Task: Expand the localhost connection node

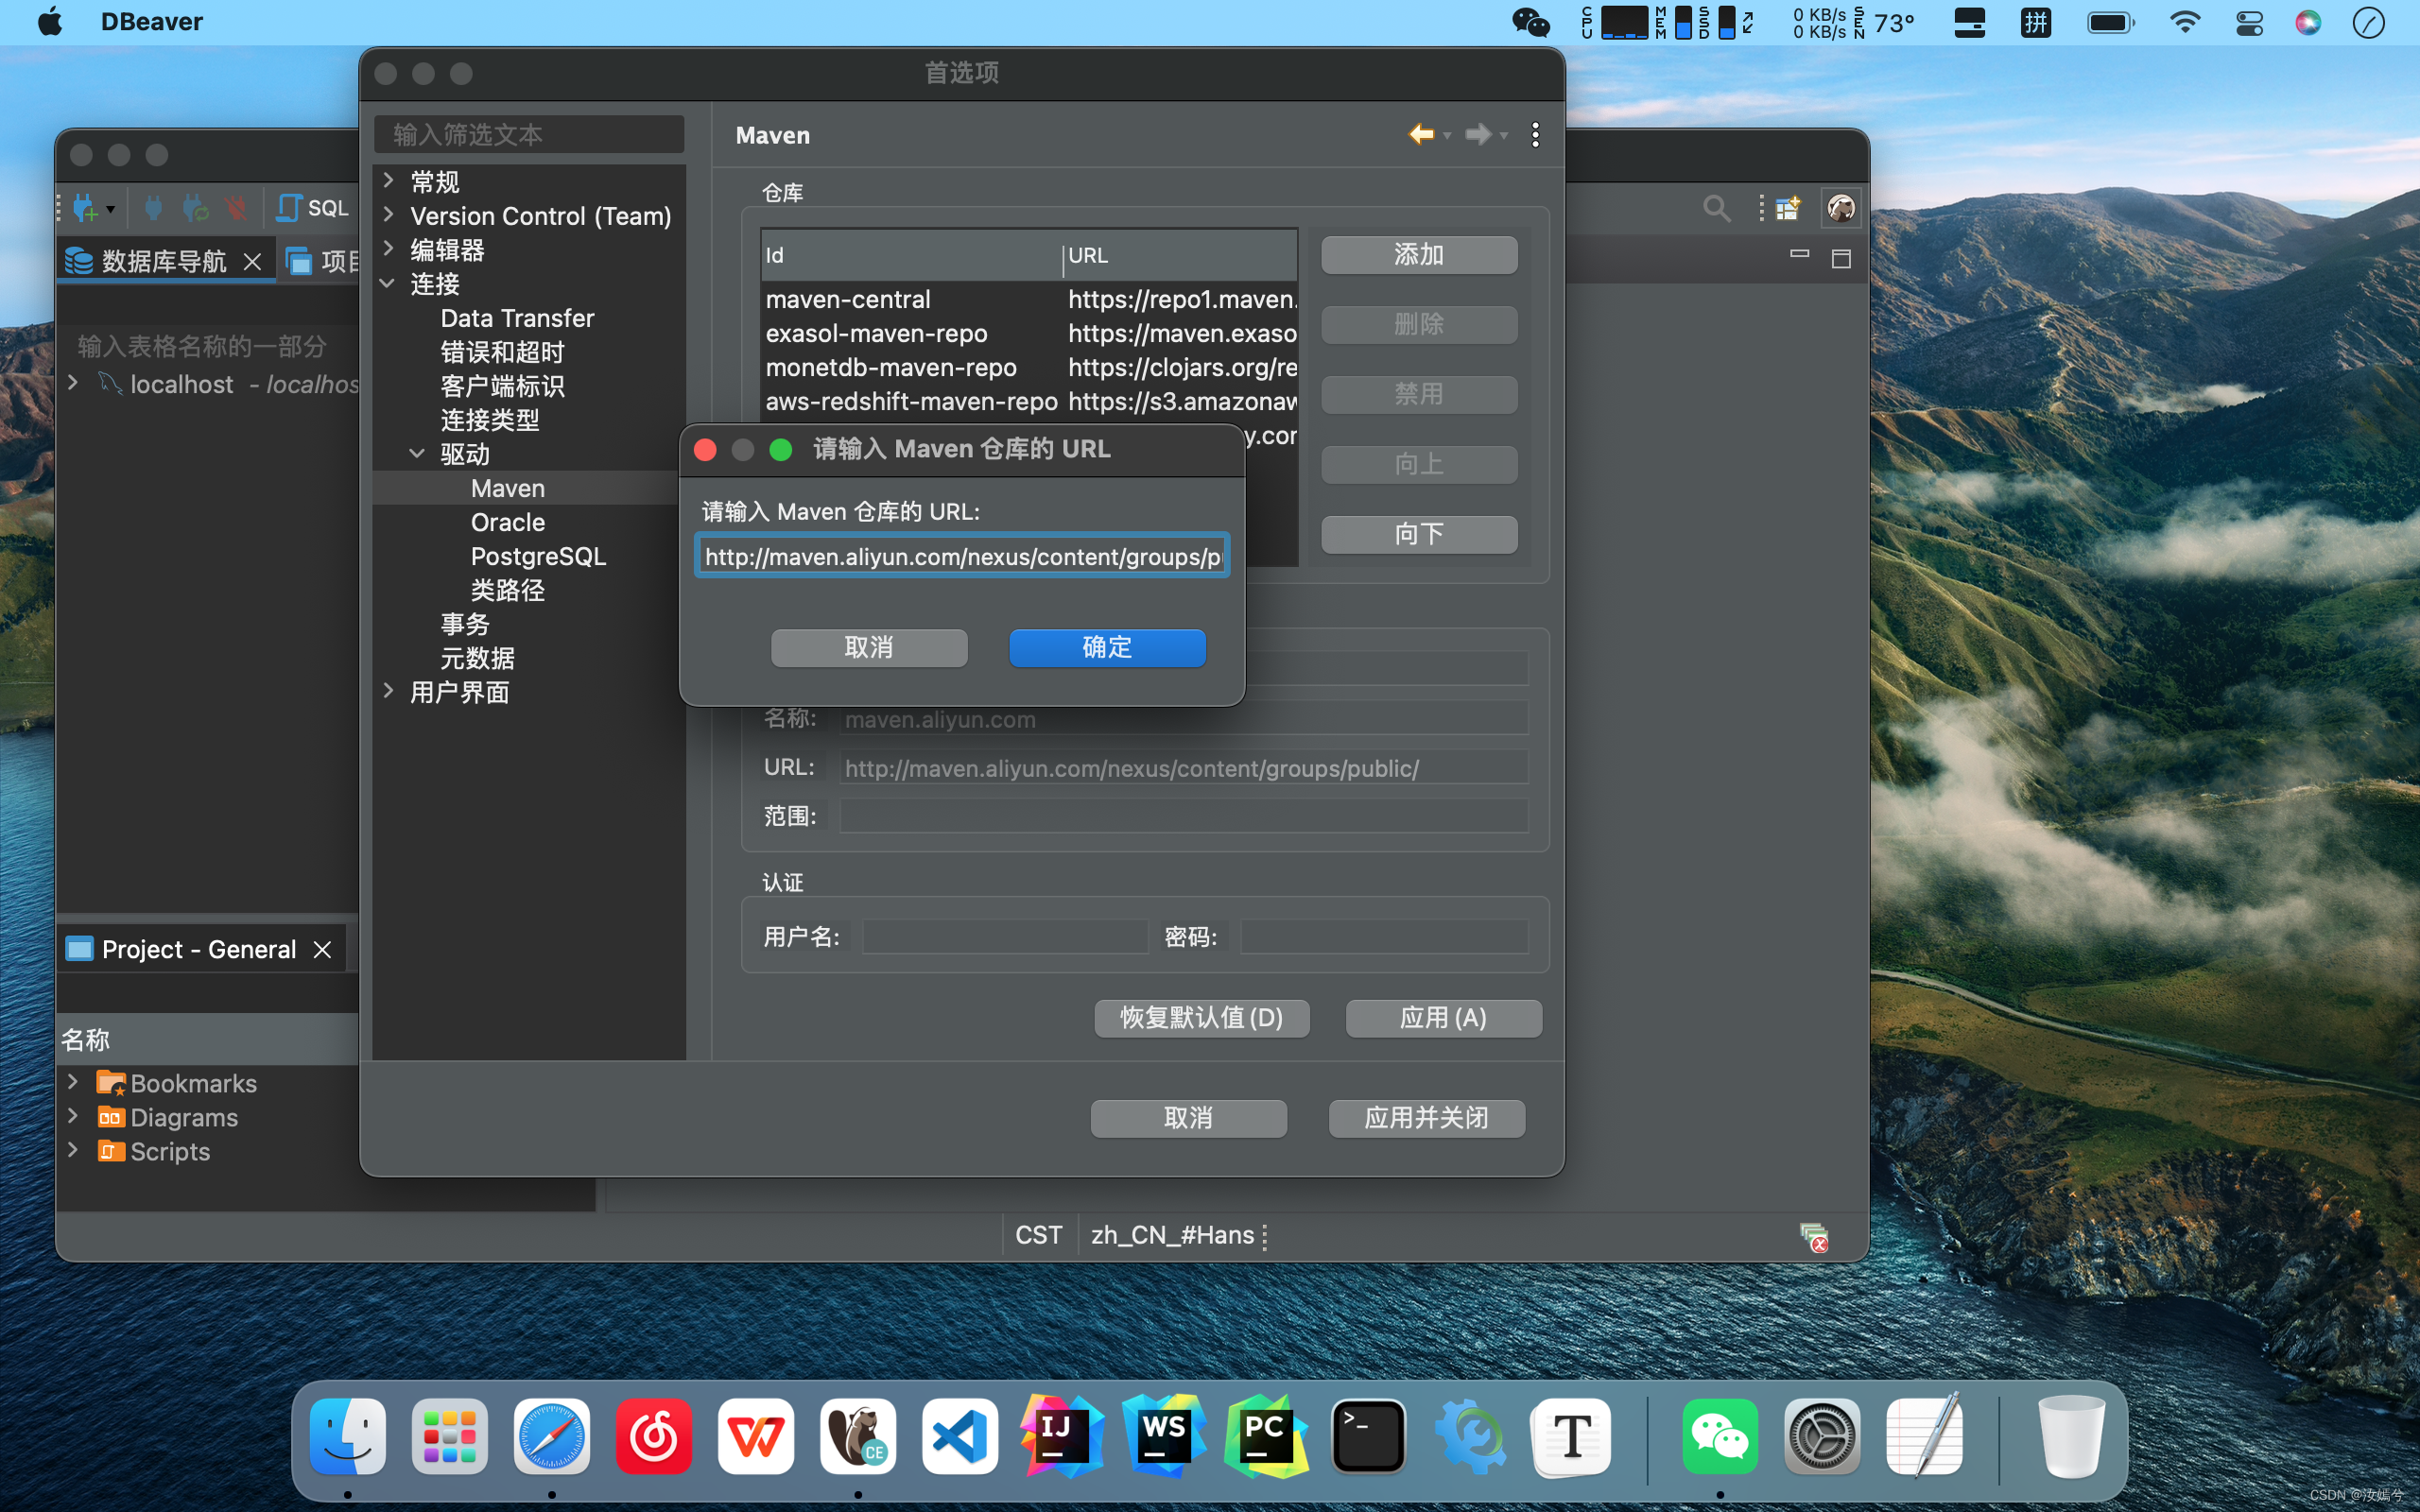Action: click(73, 384)
